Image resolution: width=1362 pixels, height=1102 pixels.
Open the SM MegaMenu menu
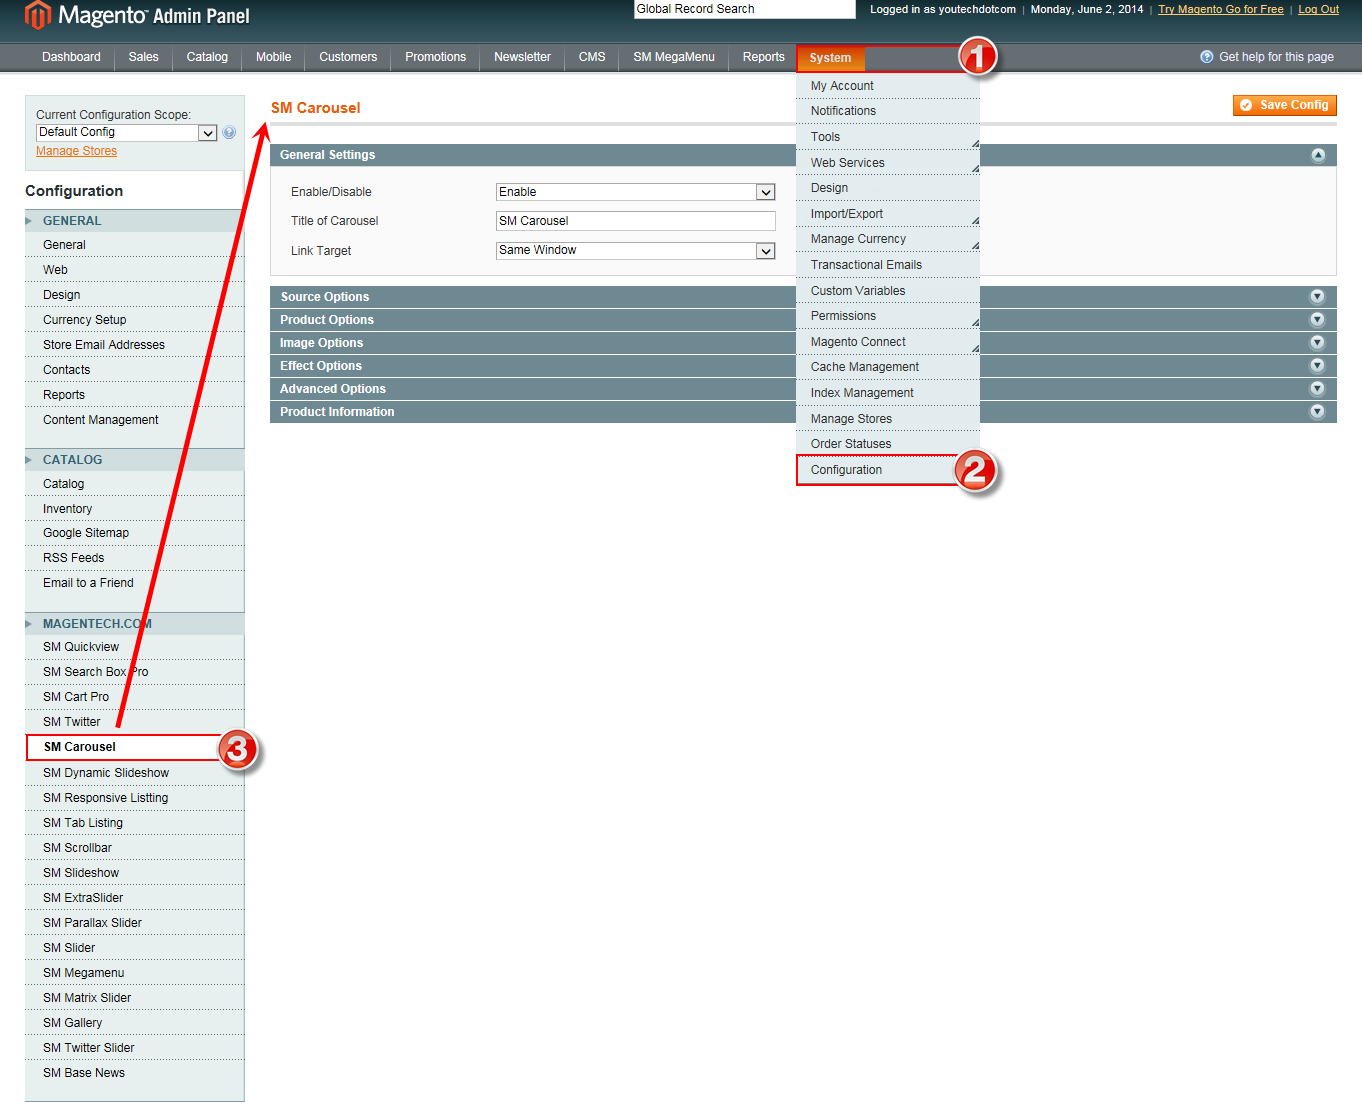click(x=674, y=57)
